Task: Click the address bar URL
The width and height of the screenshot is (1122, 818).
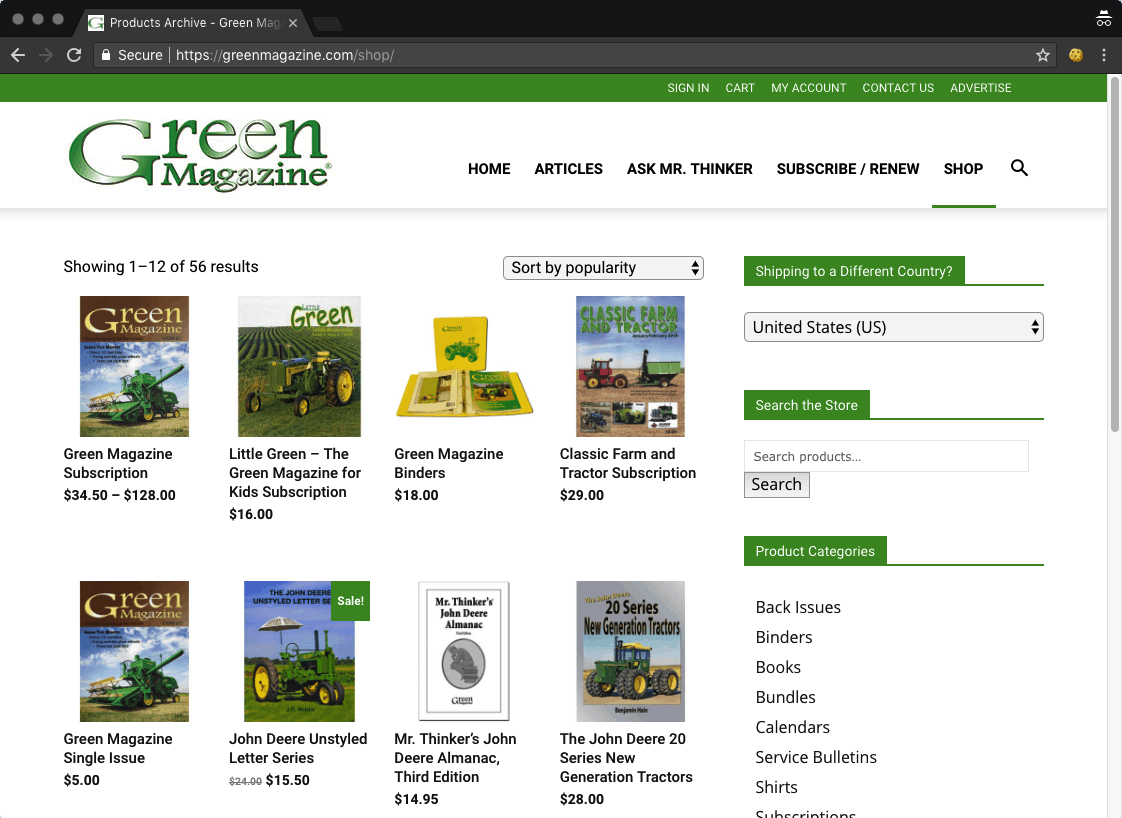Action: (x=285, y=55)
